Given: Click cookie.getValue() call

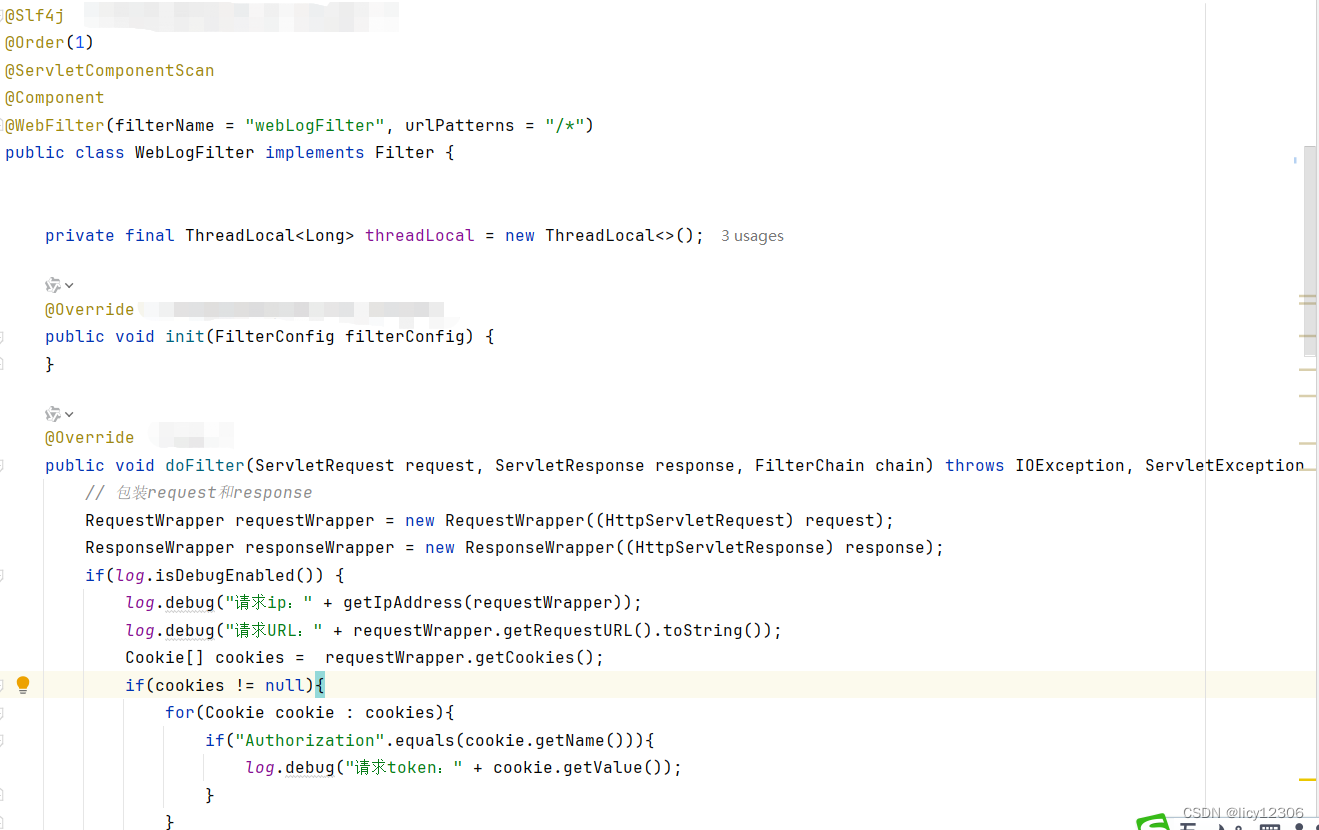Looking at the screenshot, I should point(582,768).
